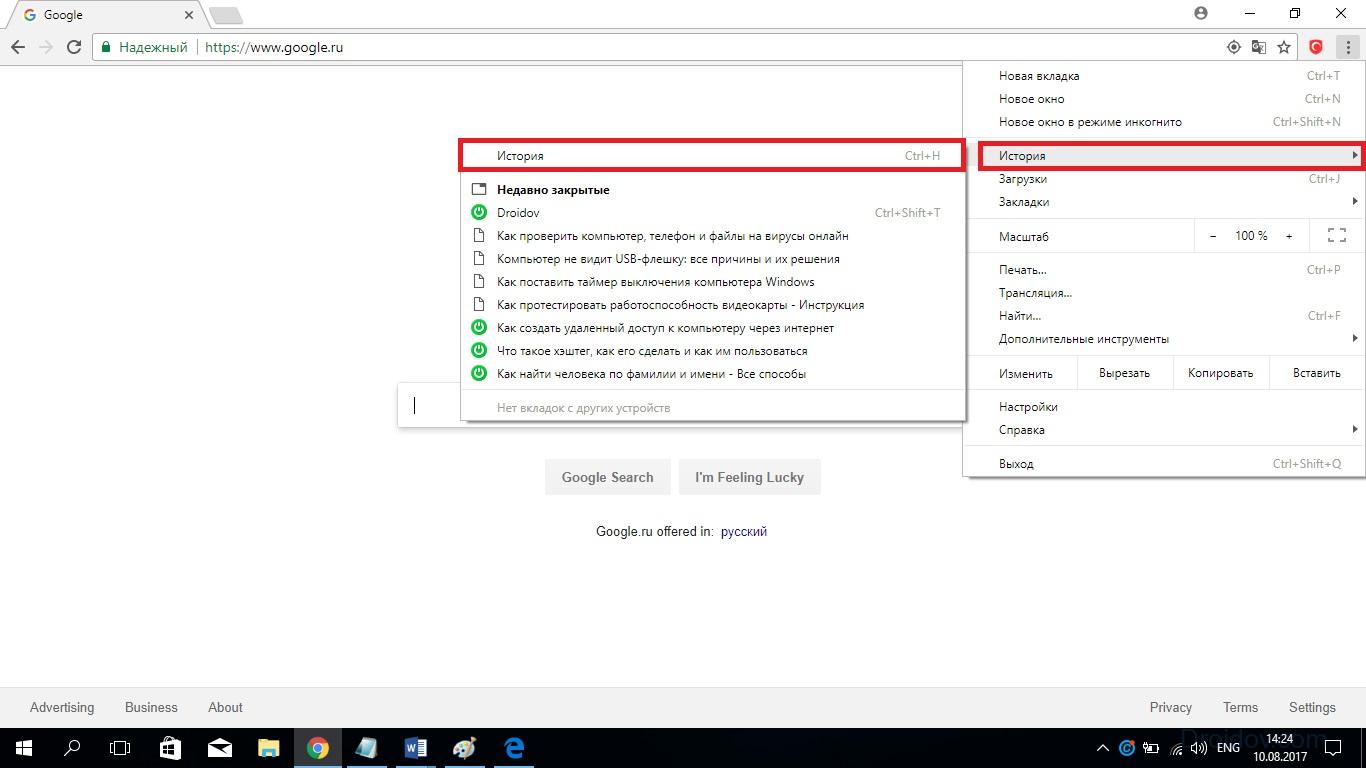Decrease zoom with the minus button

click(x=1213, y=236)
